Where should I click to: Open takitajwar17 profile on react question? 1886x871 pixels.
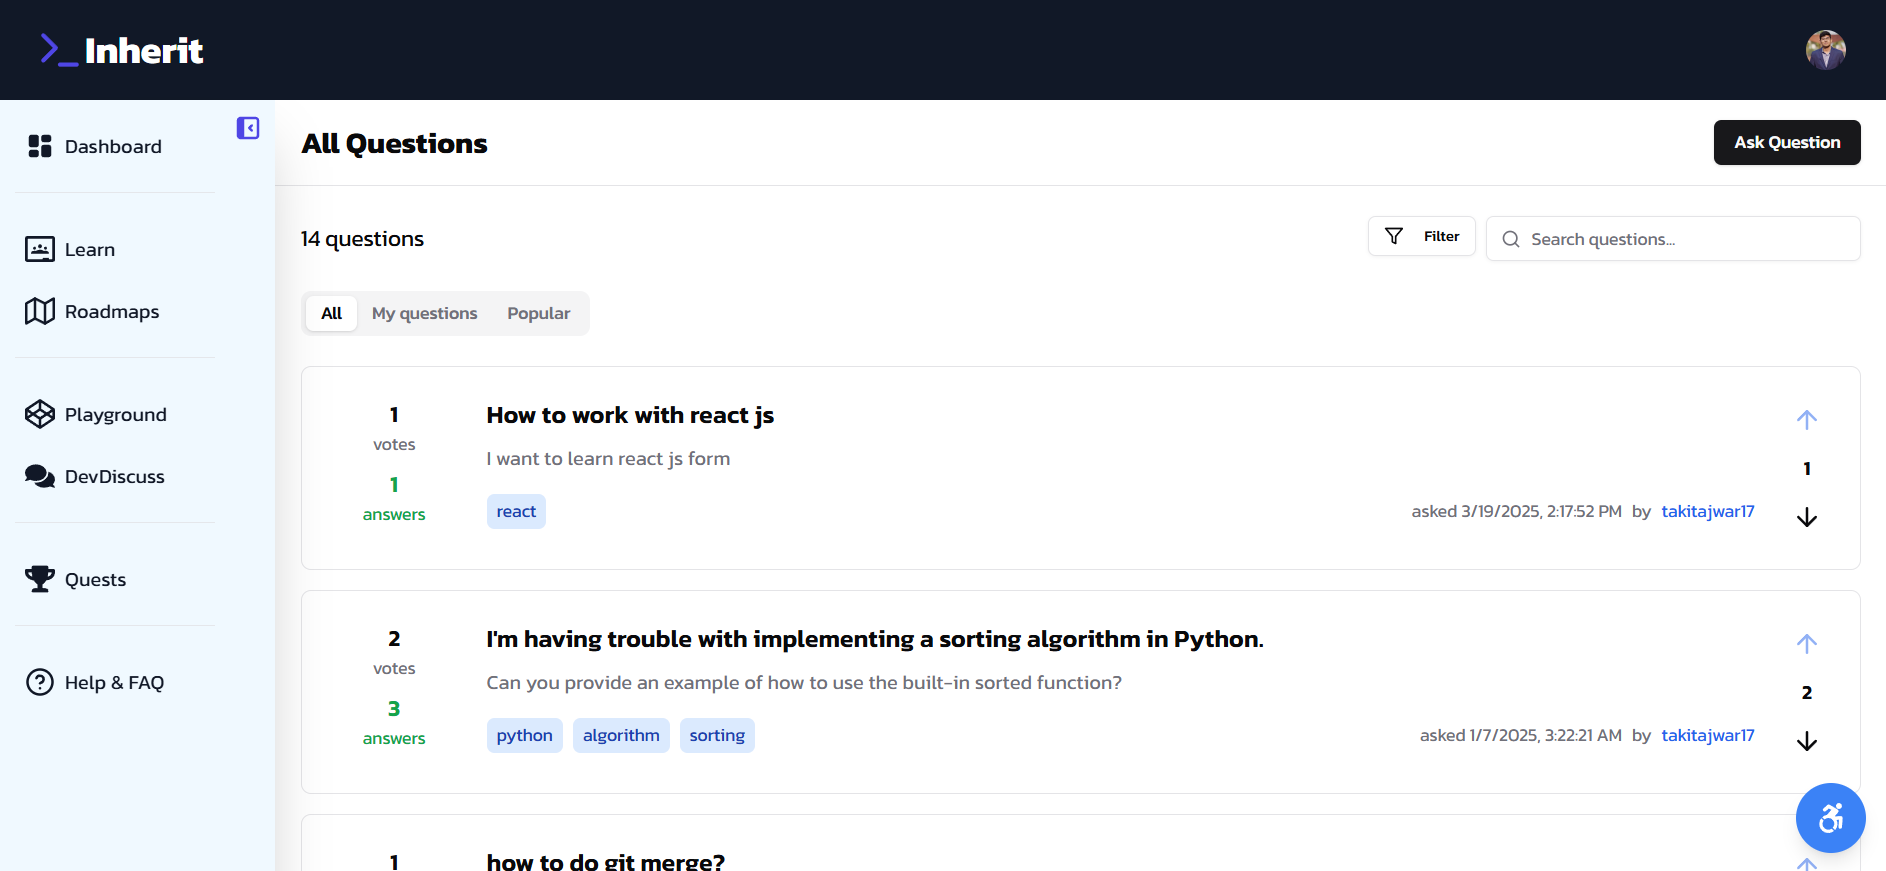pos(1708,511)
